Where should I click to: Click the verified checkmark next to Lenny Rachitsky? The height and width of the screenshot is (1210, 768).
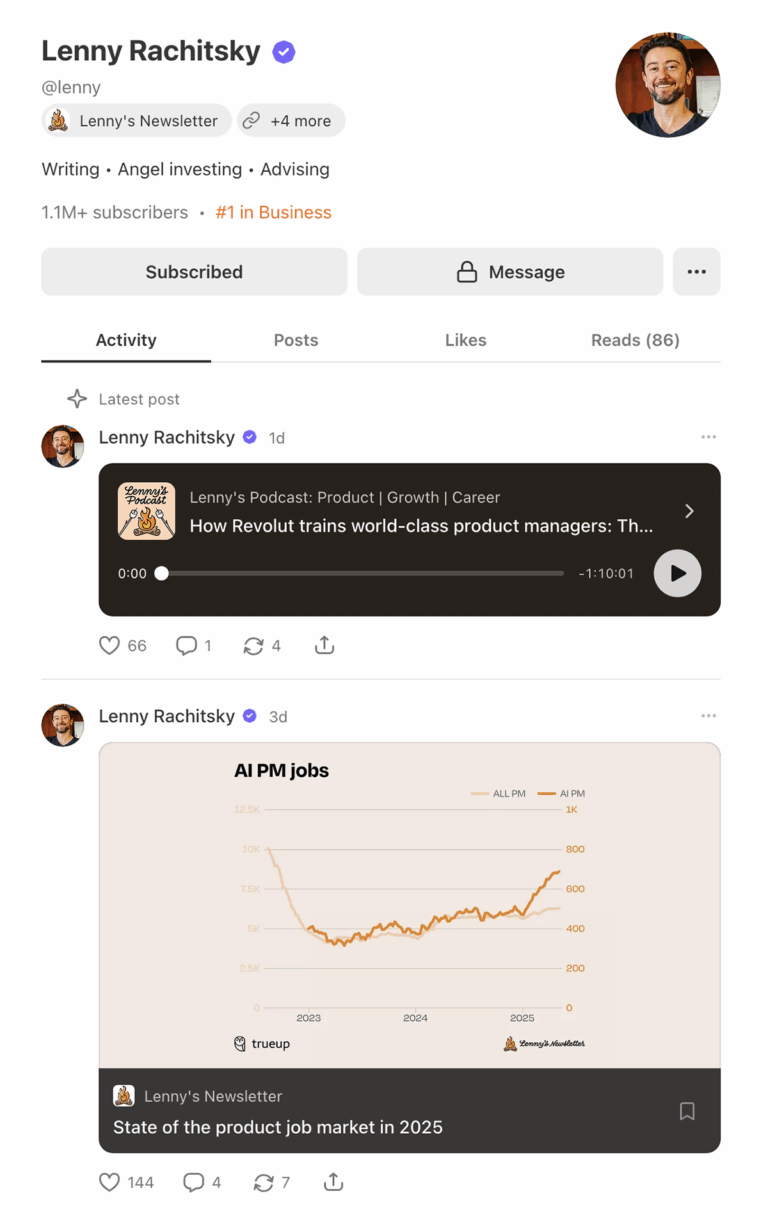click(283, 51)
